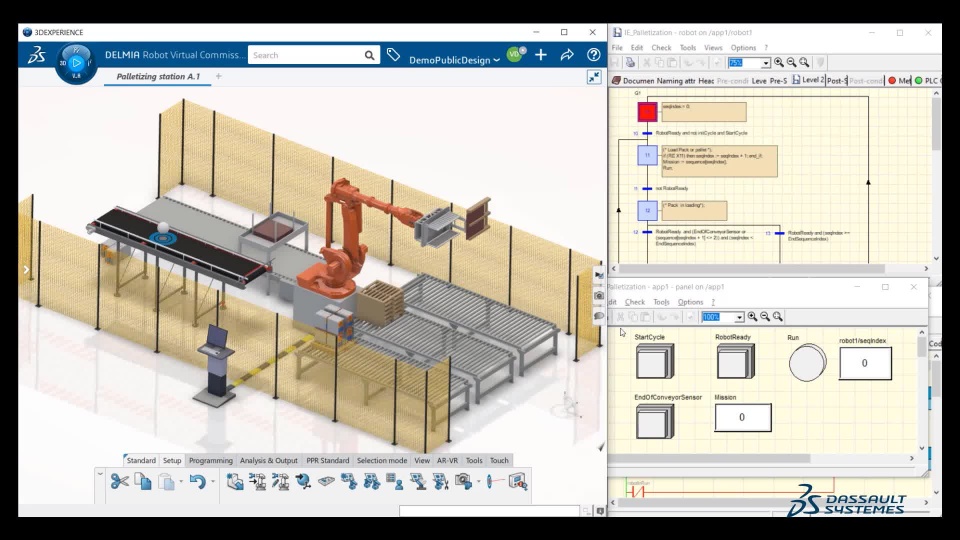Click zoom in magnifier in panel window toolbar
The width and height of the screenshot is (960, 540).
pyautogui.click(x=752, y=317)
